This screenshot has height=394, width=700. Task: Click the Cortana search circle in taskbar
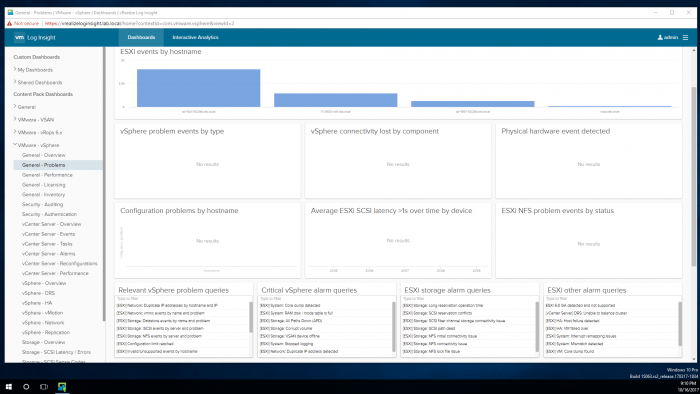coord(26,387)
